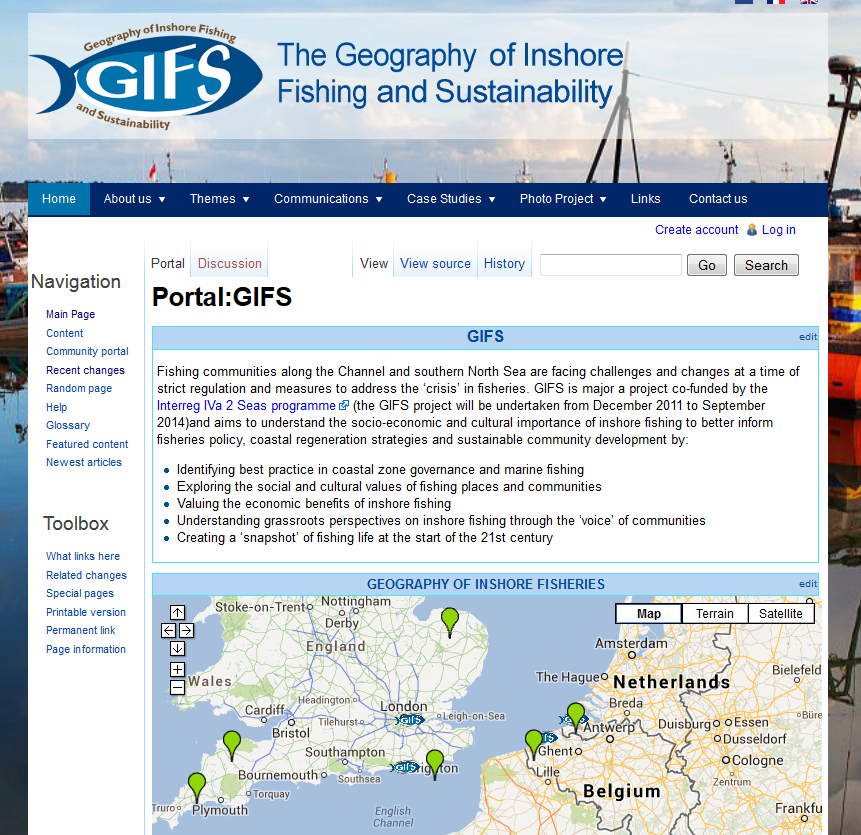Image resolution: width=861 pixels, height=835 pixels.
Task: Open the Case Studies dropdown menu
Action: click(451, 199)
